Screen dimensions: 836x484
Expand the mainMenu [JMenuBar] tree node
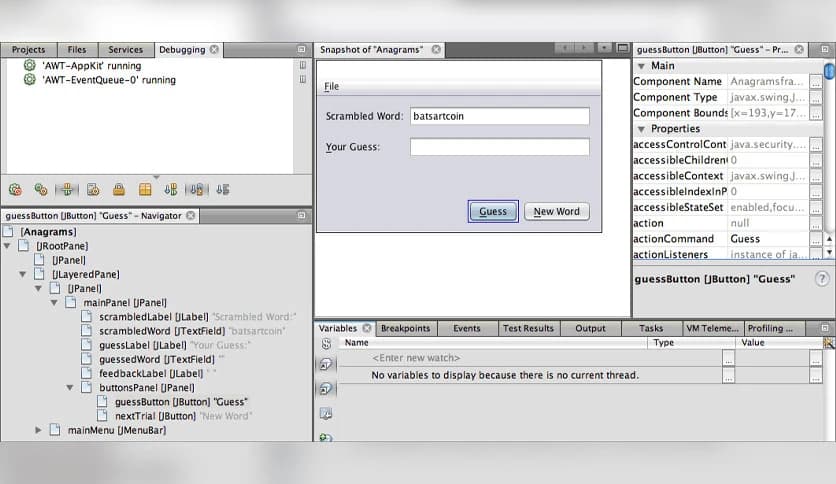(38, 430)
